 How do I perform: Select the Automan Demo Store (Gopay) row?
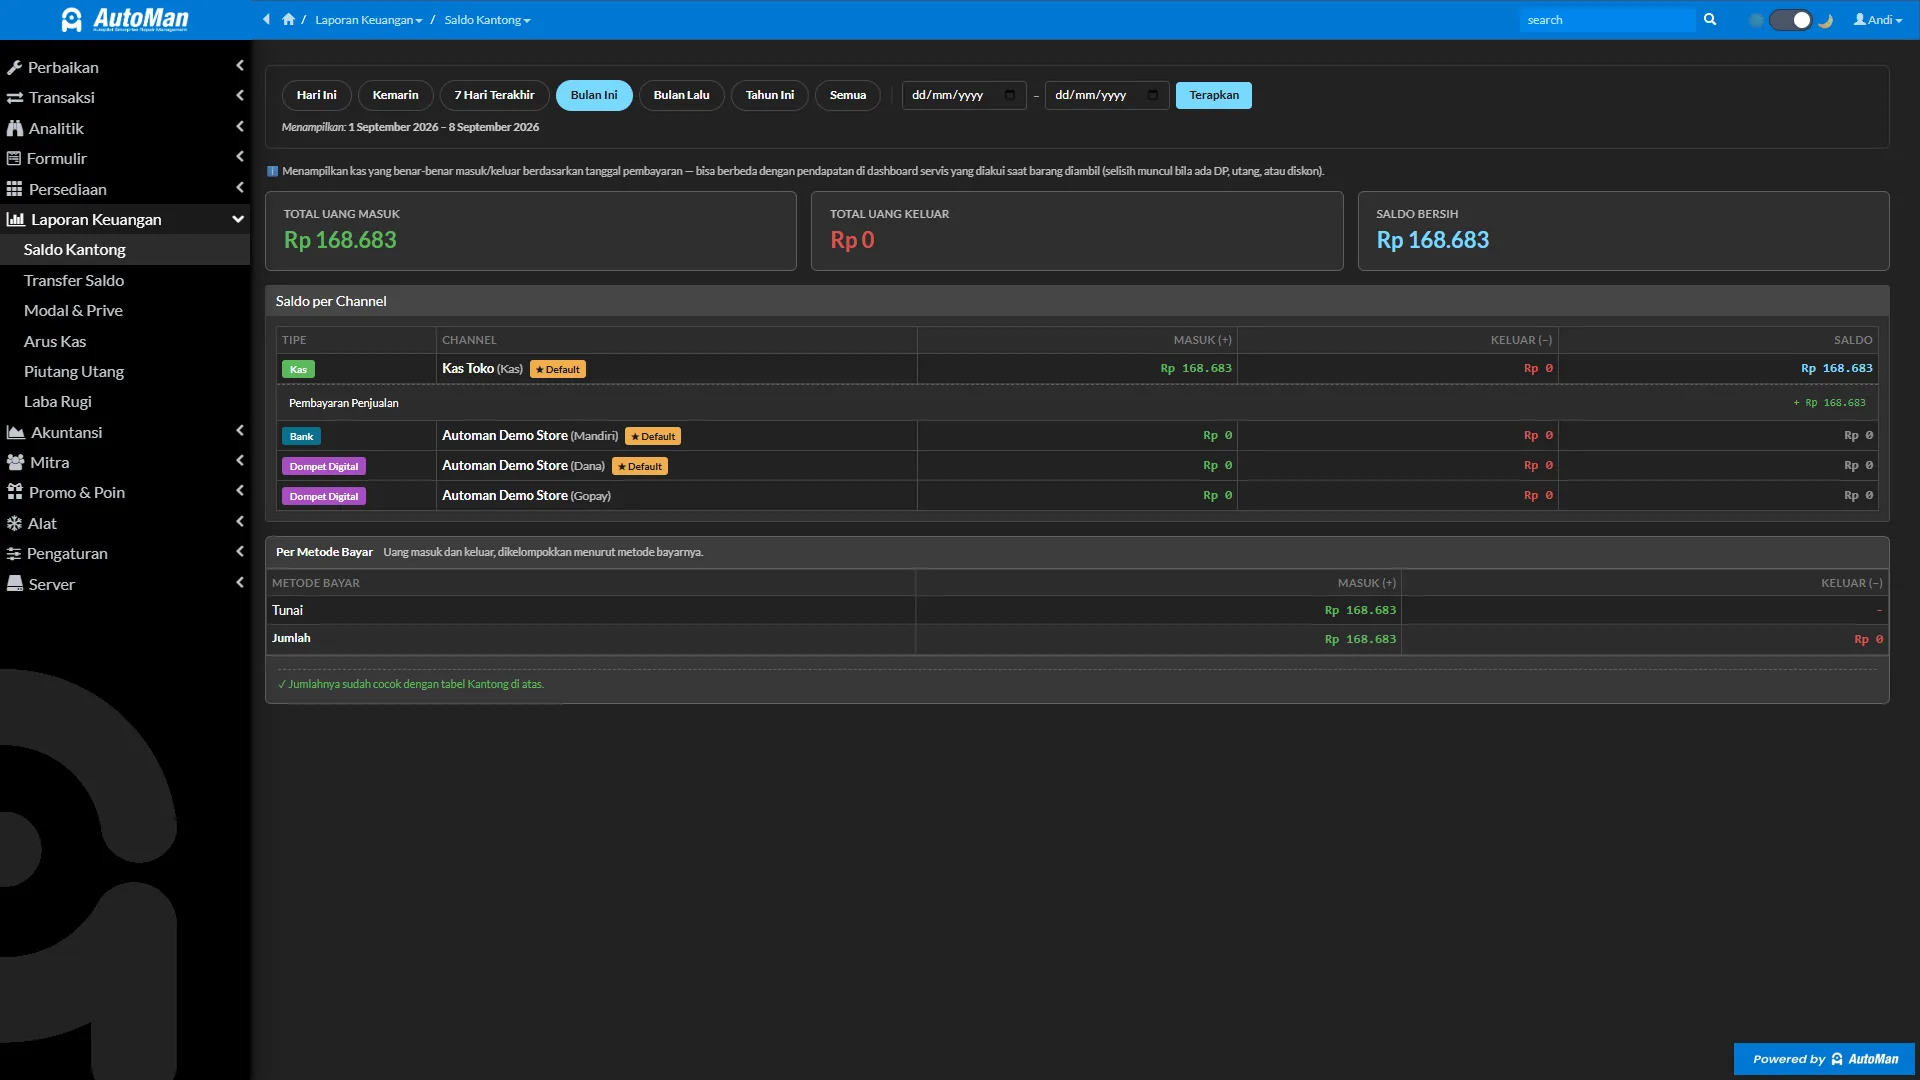pyautogui.click(x=1077, y=496)
